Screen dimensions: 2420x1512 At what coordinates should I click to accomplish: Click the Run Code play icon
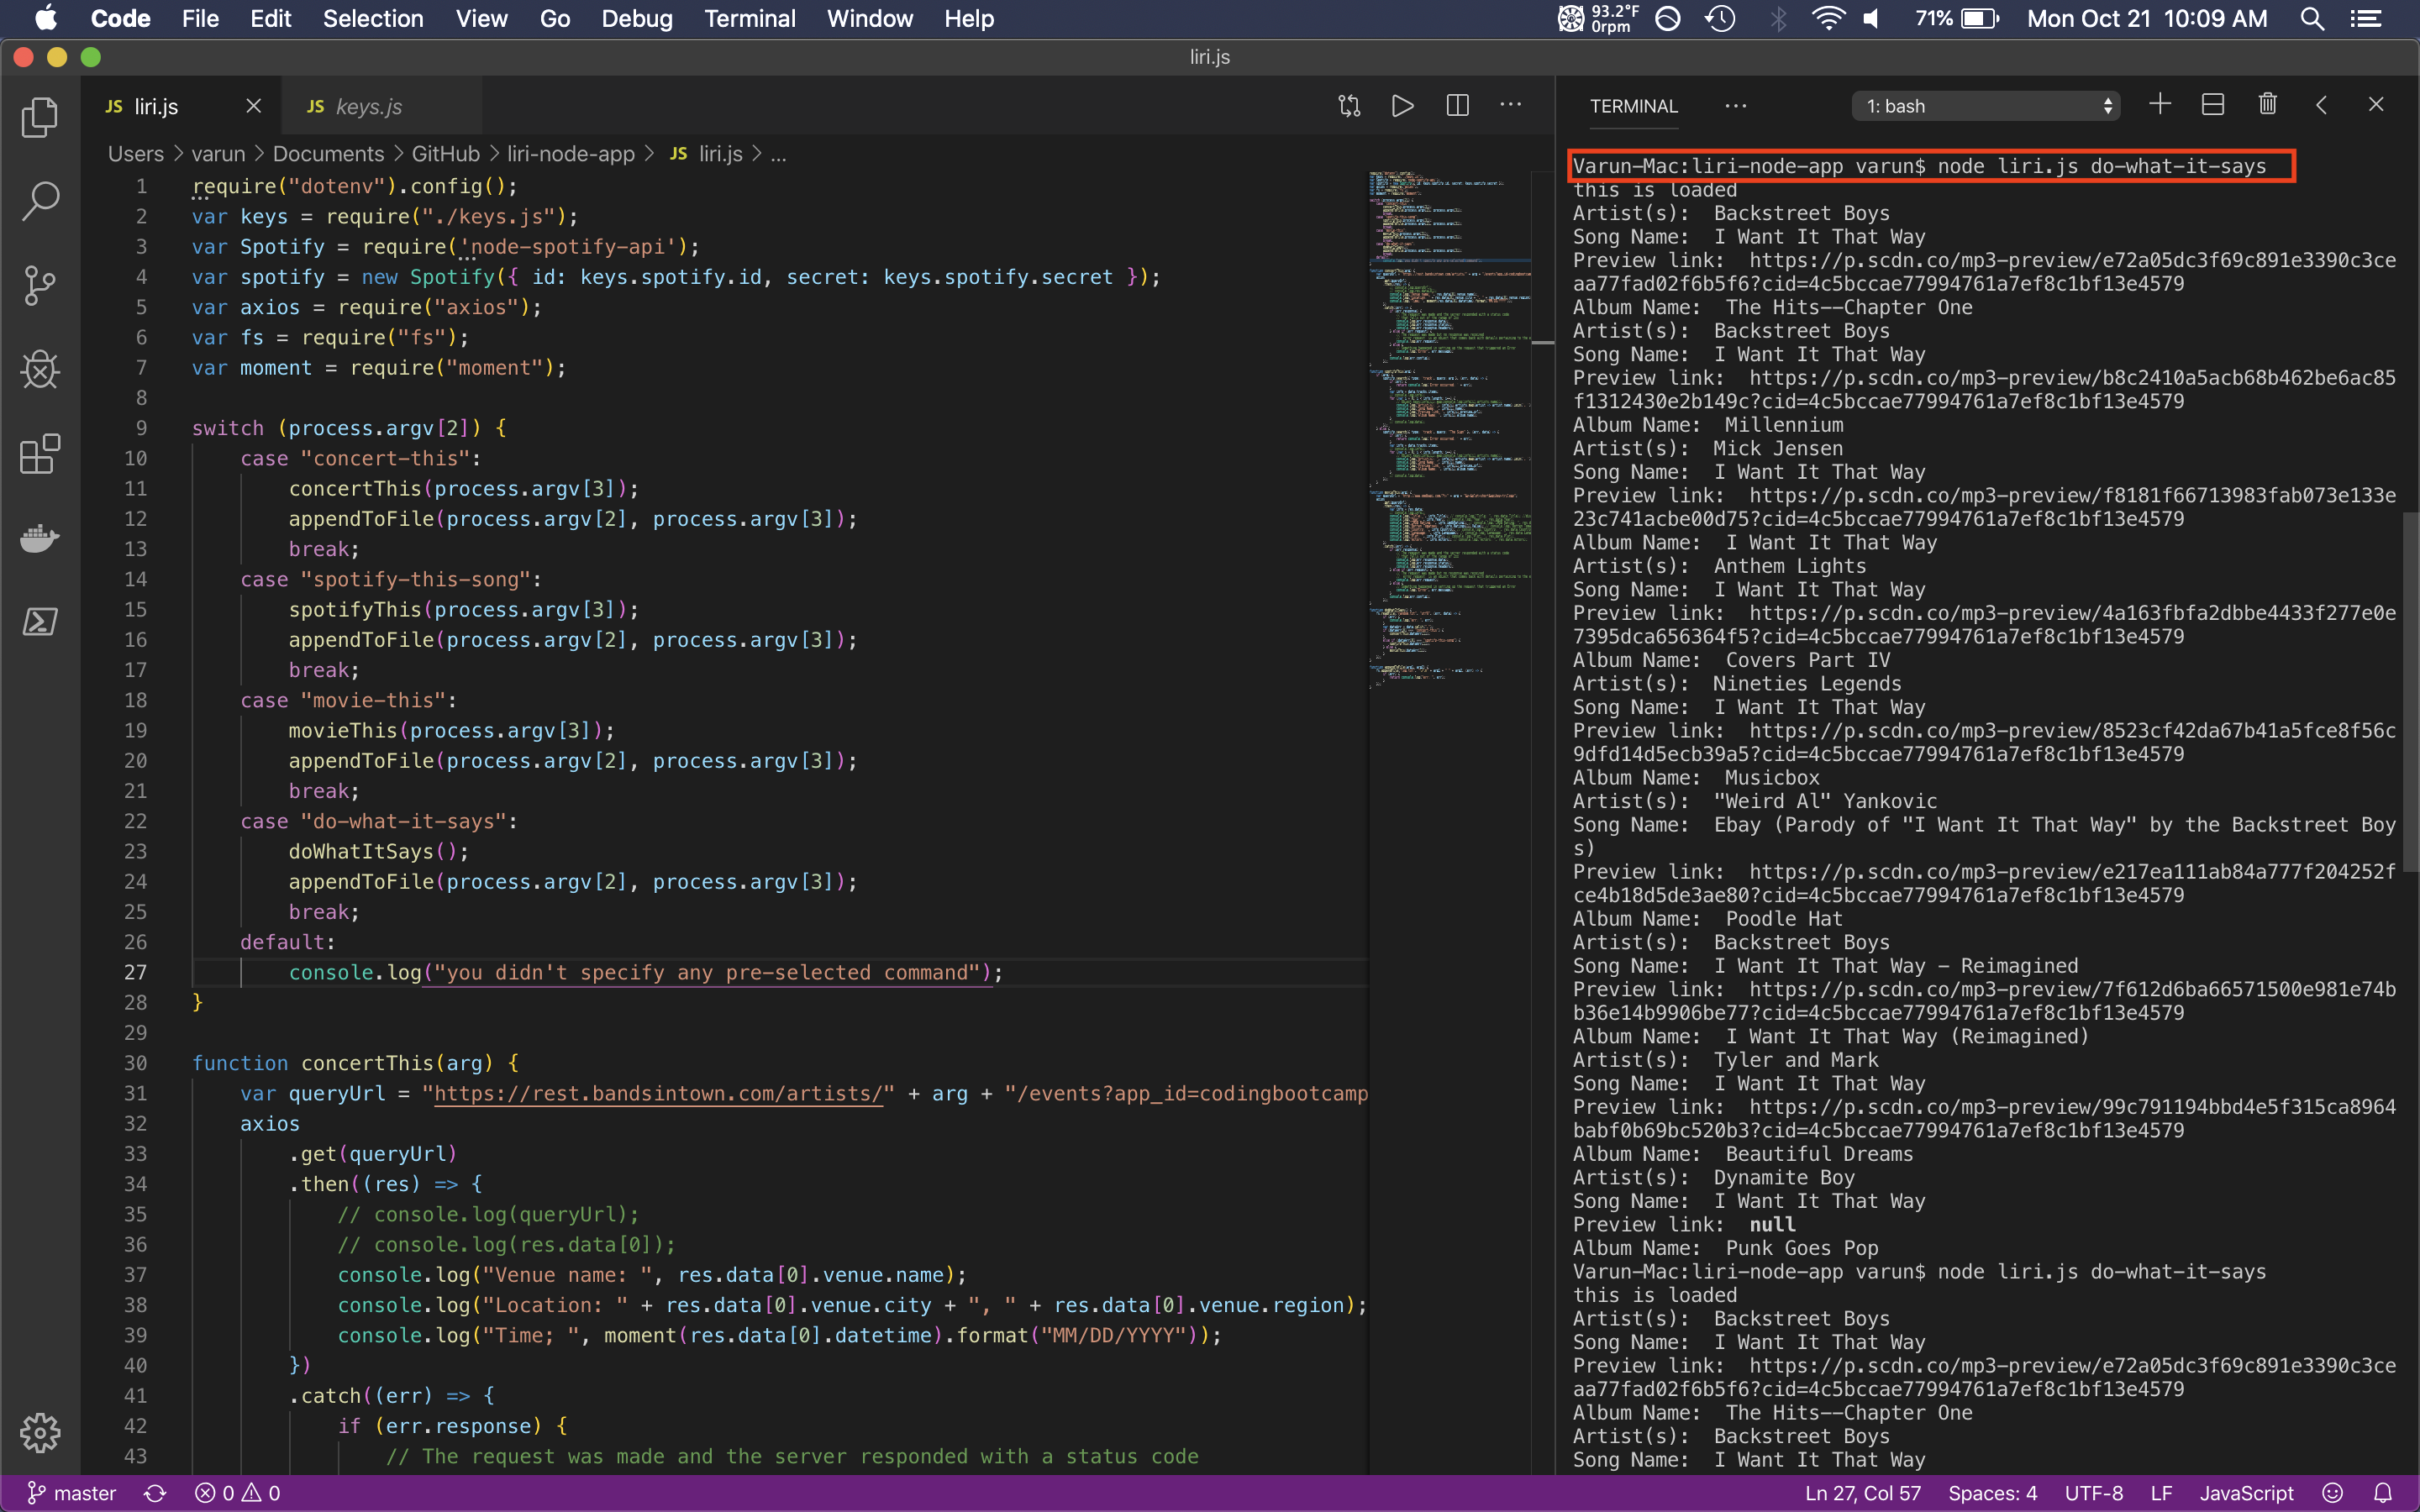click(1402, 106)
